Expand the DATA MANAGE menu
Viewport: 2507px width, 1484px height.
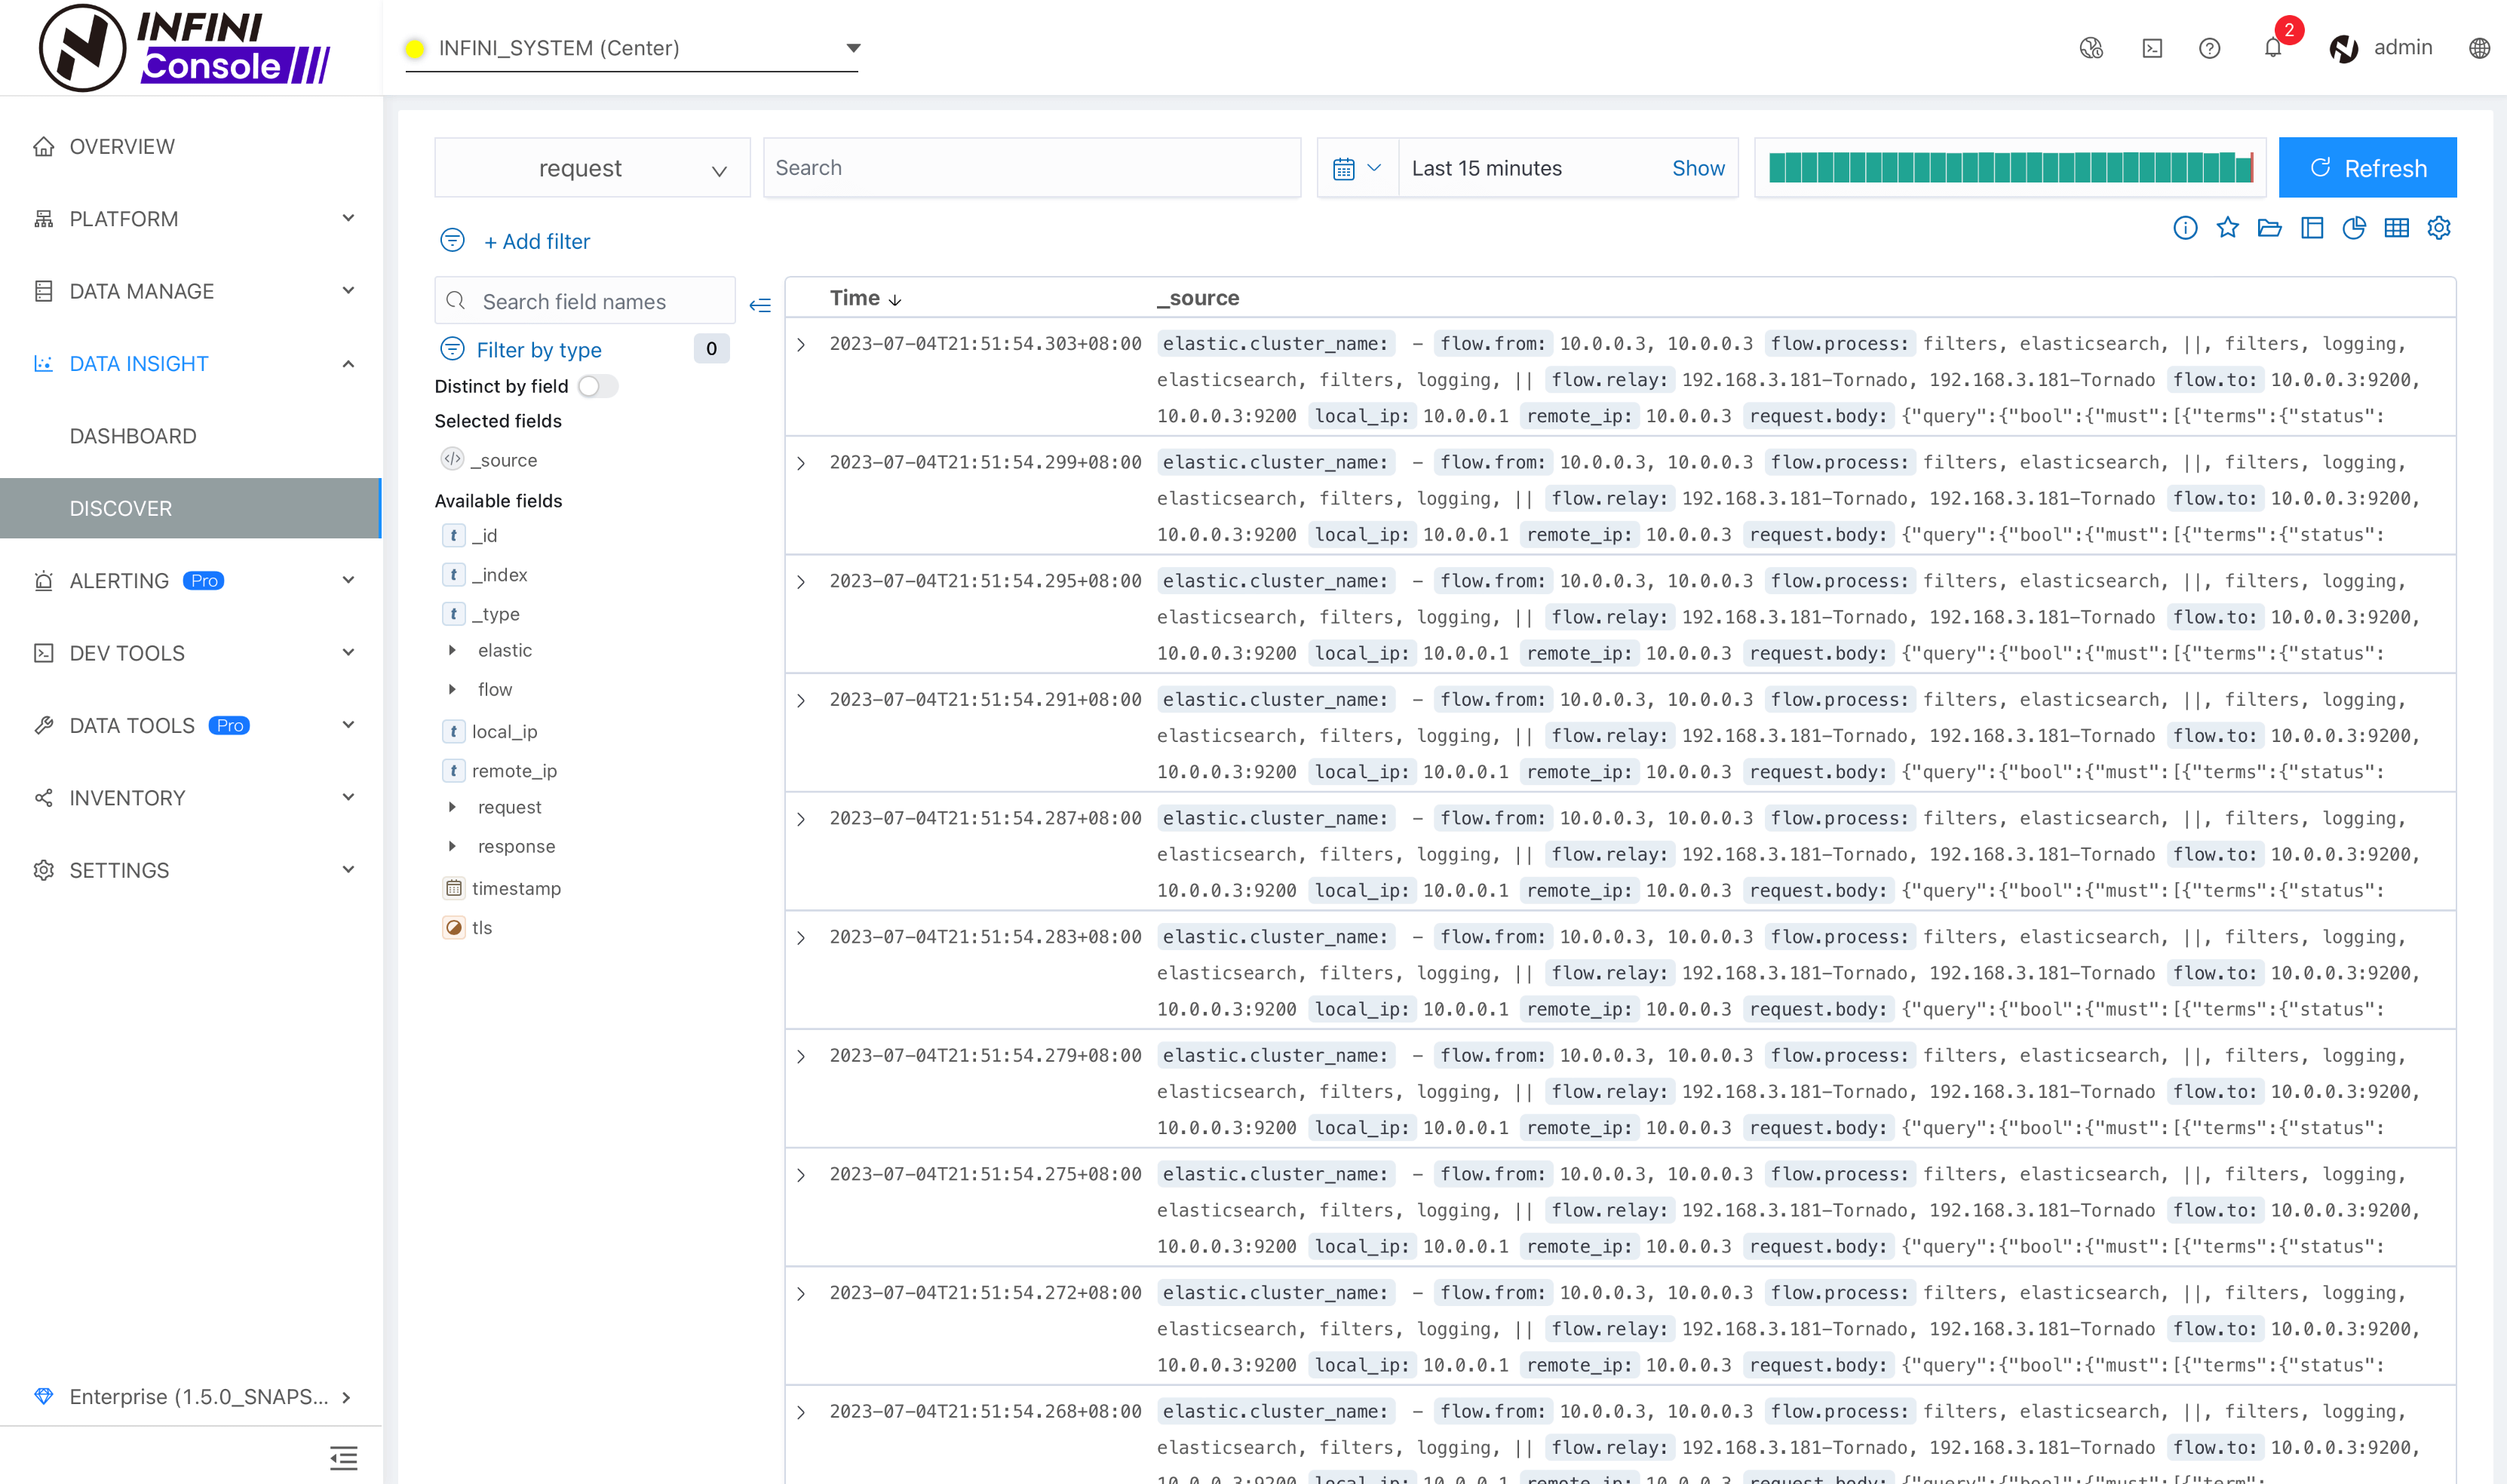tap(191, 291)
